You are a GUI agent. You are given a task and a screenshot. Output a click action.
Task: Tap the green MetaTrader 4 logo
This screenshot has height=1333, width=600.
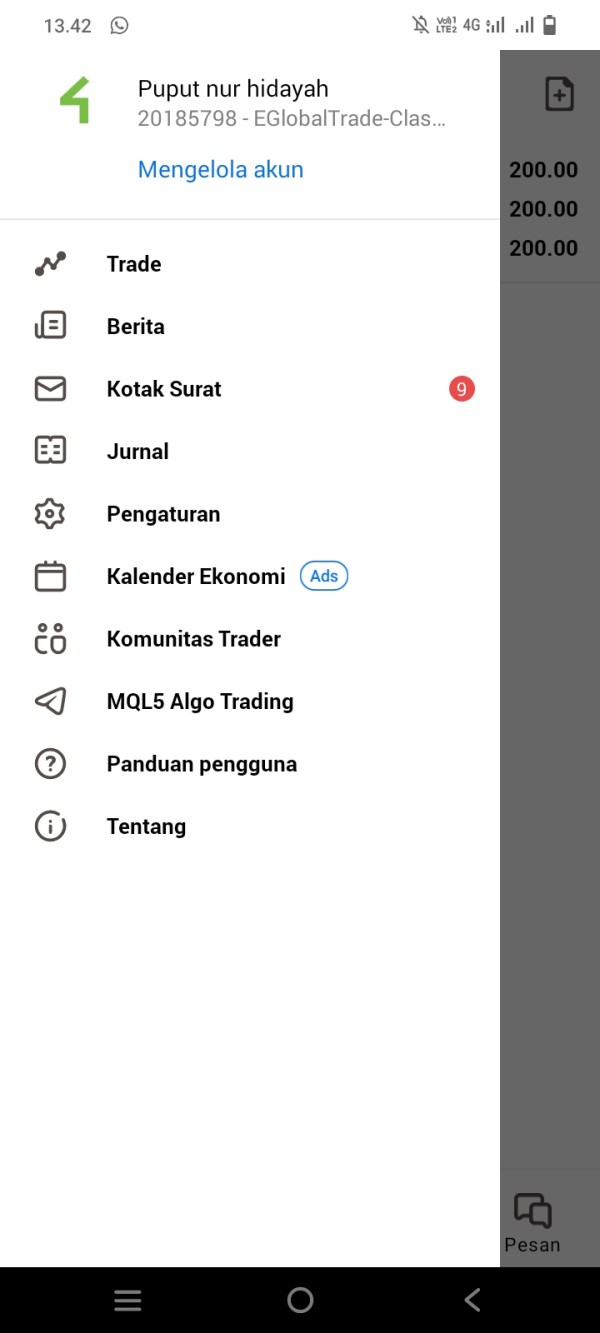[x=75, y=100]
